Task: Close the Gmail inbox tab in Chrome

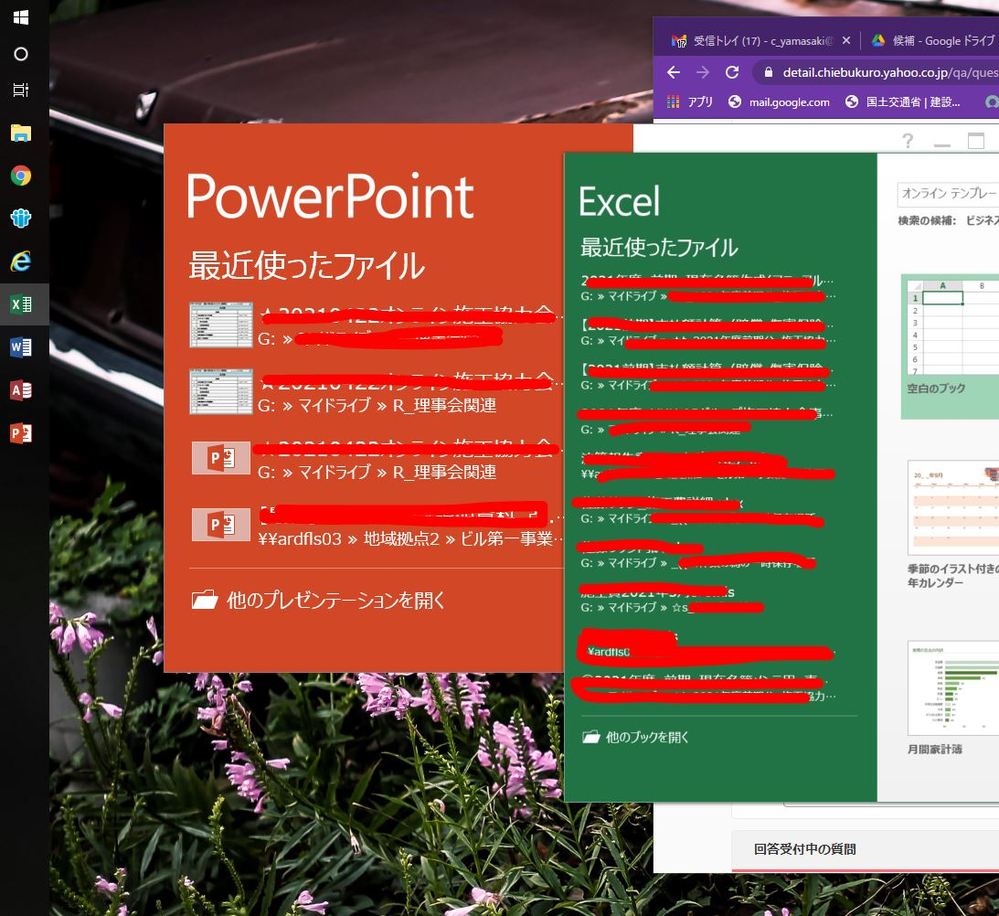Action: [x=846, y=40]
